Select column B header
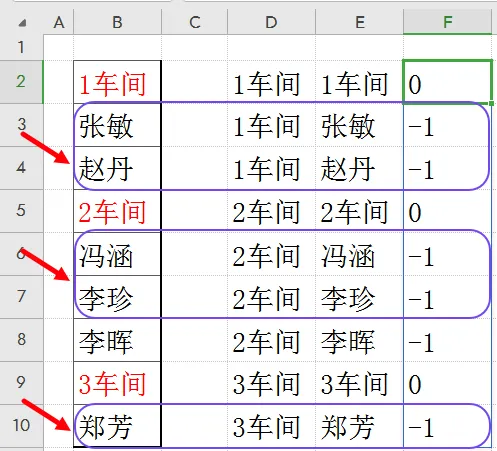Viewport: 497px width, 451px height. (117, 22)
